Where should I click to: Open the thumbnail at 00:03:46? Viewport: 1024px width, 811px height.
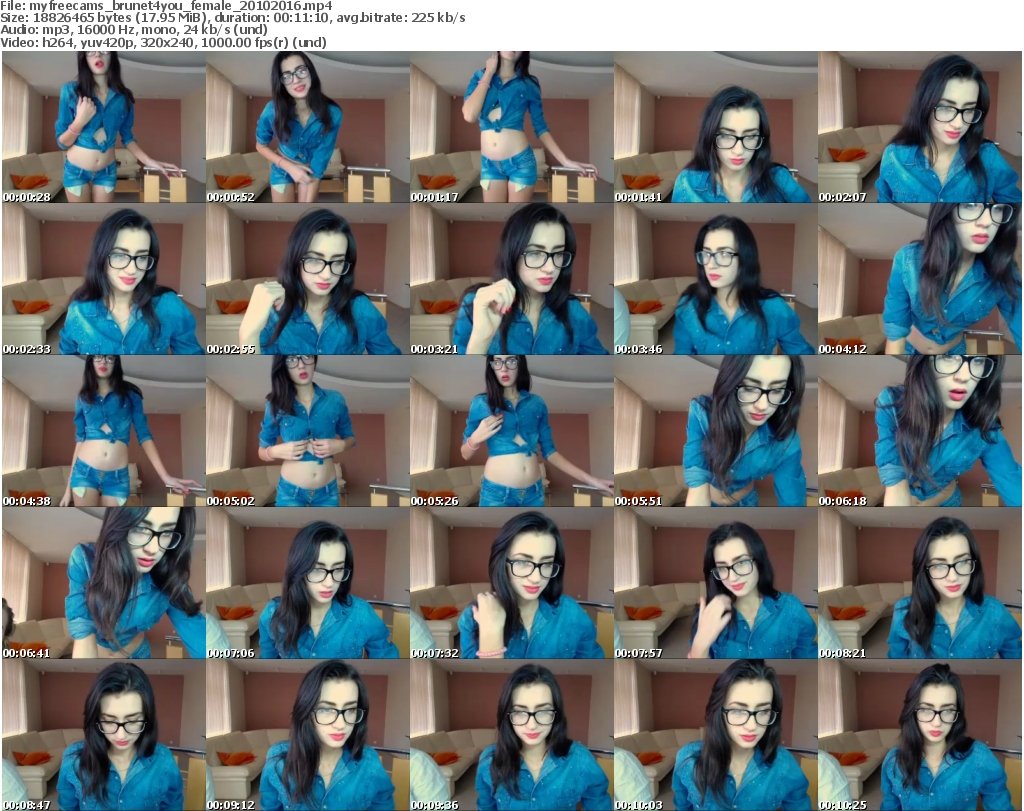point(716,279)
